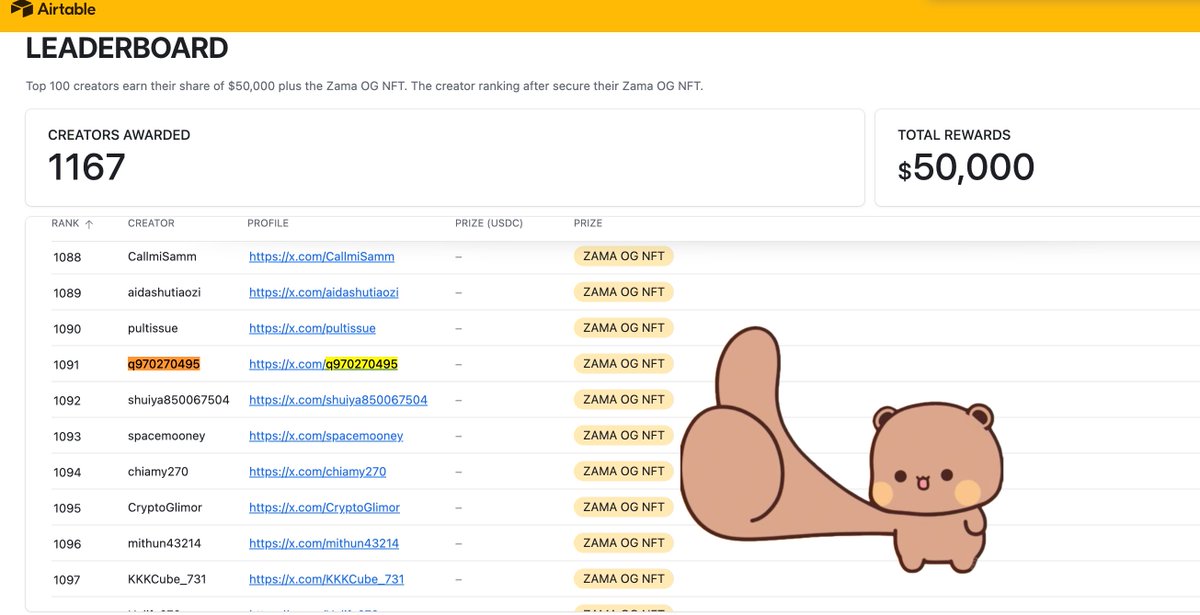The width and height of the screenshot is (1200, 615).
Task: Select creator name spacemooney
Action: coord(167,436)
